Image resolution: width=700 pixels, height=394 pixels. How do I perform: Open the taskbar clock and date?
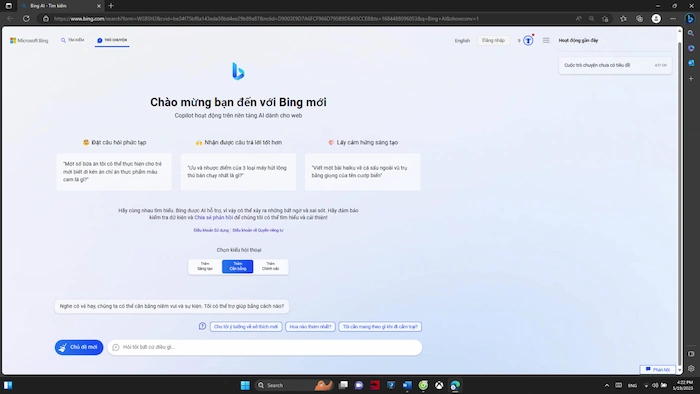pyautogui.click(x=684, y=386)
